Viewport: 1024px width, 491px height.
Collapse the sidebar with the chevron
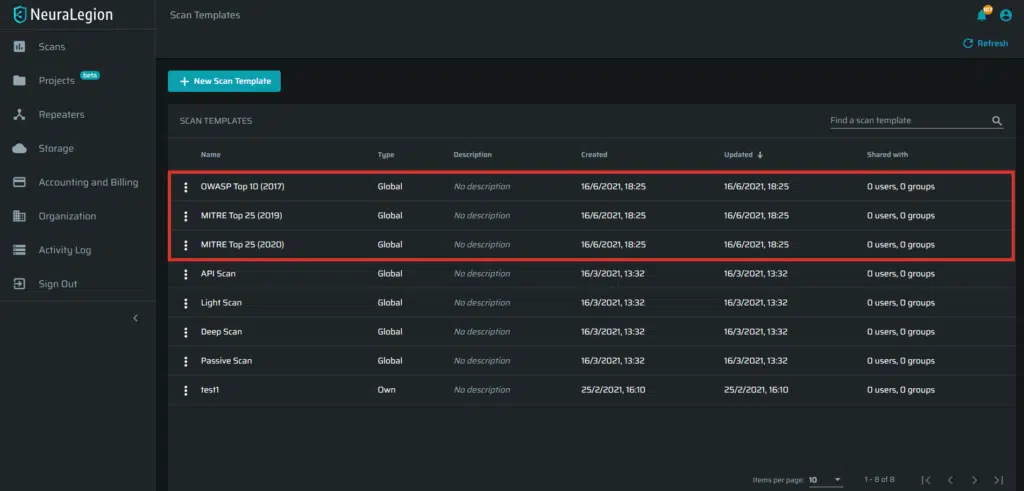coord(136,318)
